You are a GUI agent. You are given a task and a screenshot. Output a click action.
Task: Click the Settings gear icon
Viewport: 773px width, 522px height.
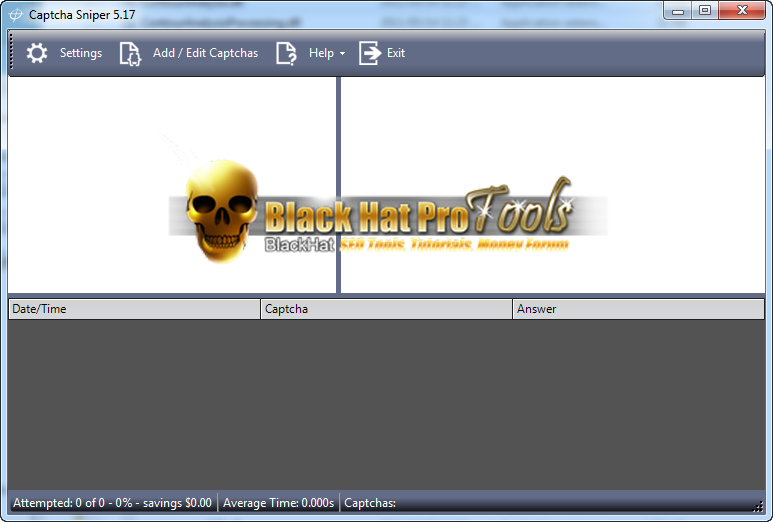[x=37, y=53]
